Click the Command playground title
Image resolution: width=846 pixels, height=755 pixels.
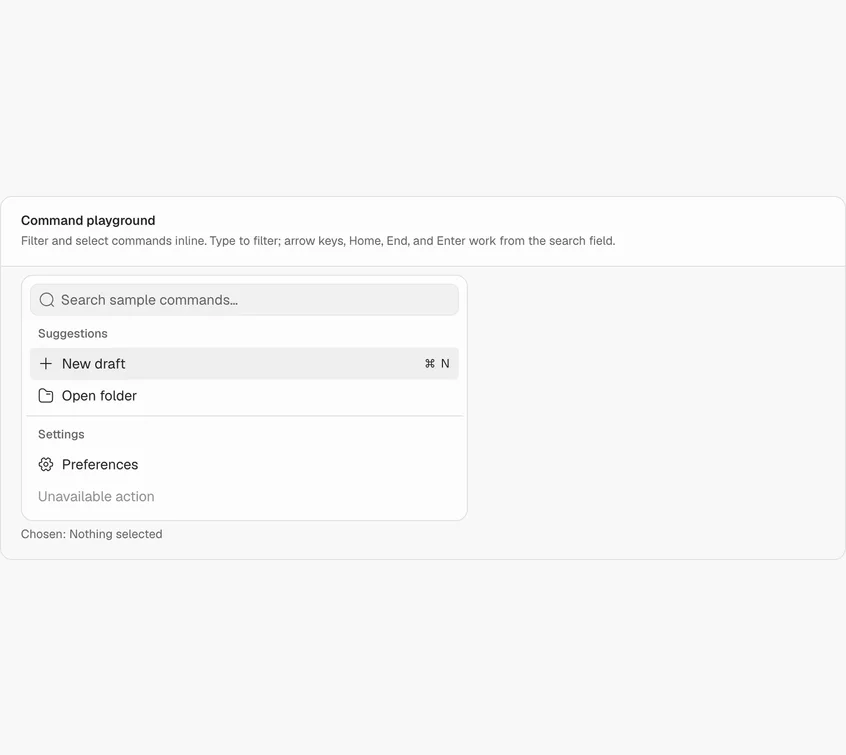88,220
